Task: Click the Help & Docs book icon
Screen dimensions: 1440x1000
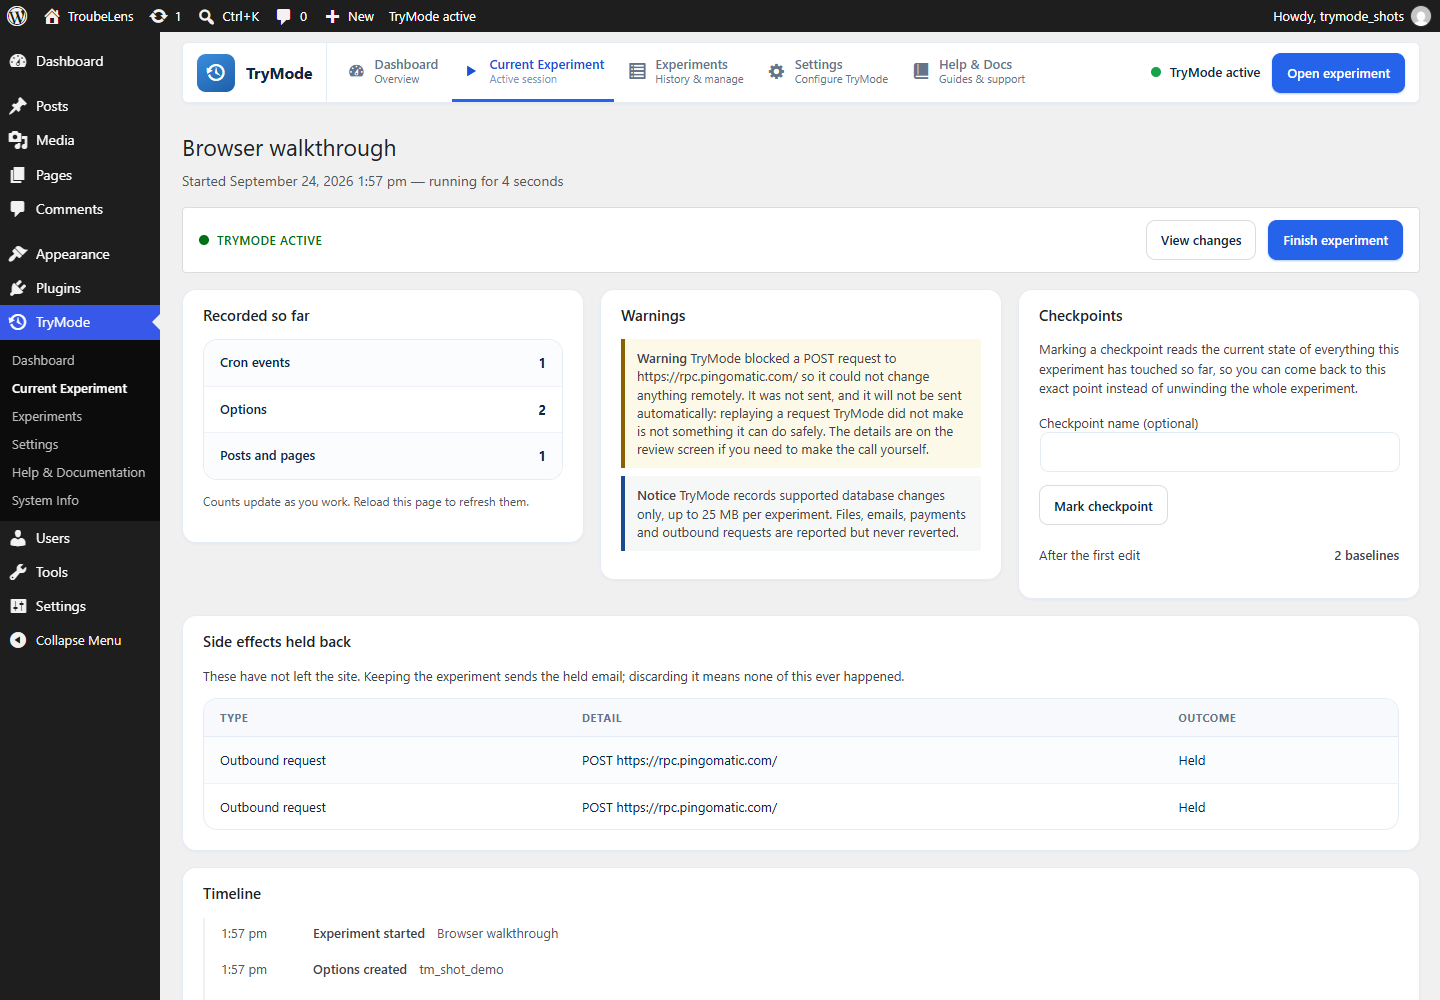Action: tap(921, 72)
